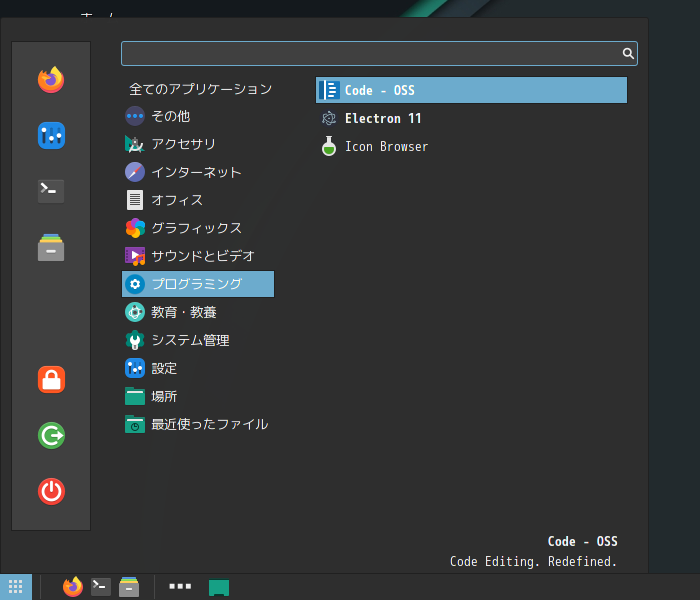Open the システム管理 category

click(x=198, y=340)
